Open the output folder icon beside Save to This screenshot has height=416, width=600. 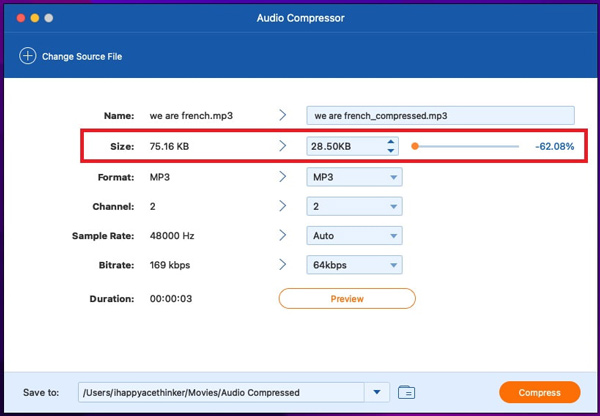[x=406, y=392]
